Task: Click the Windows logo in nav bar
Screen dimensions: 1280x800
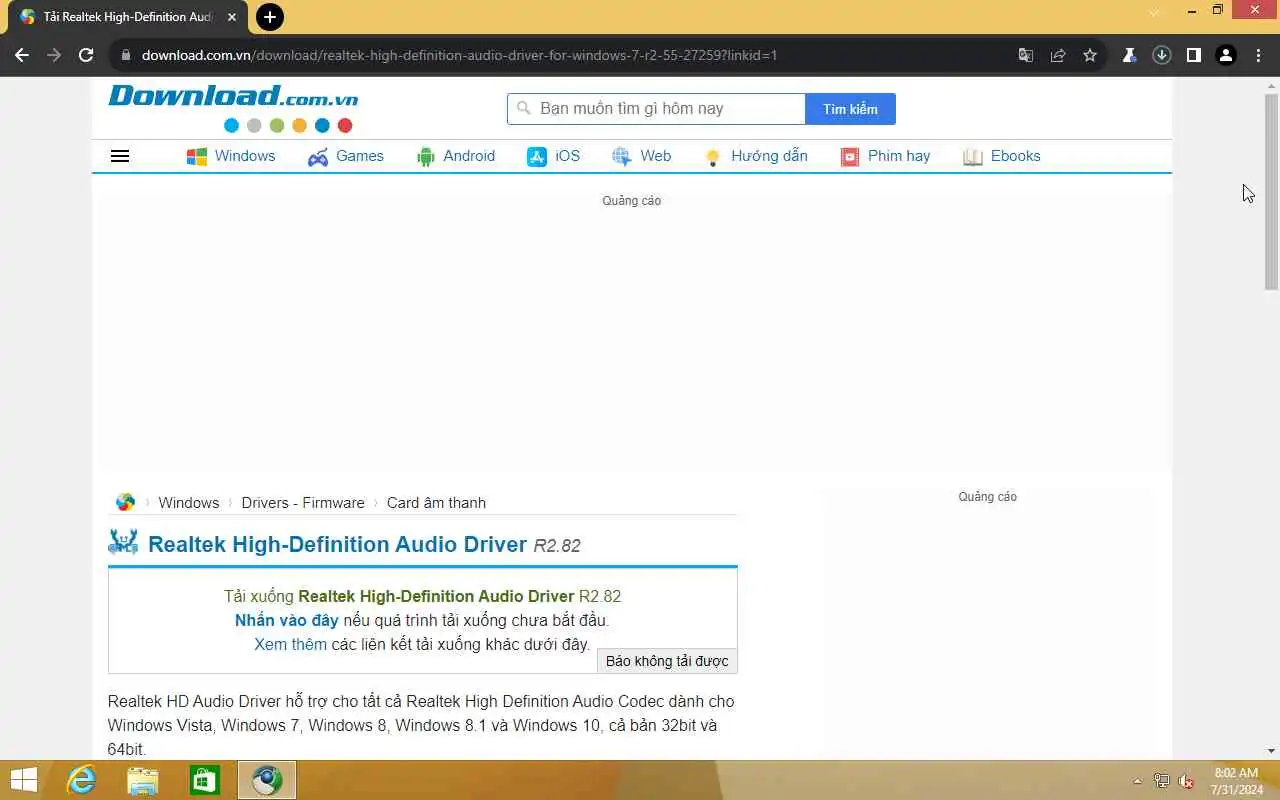Action: pos(197,156)
